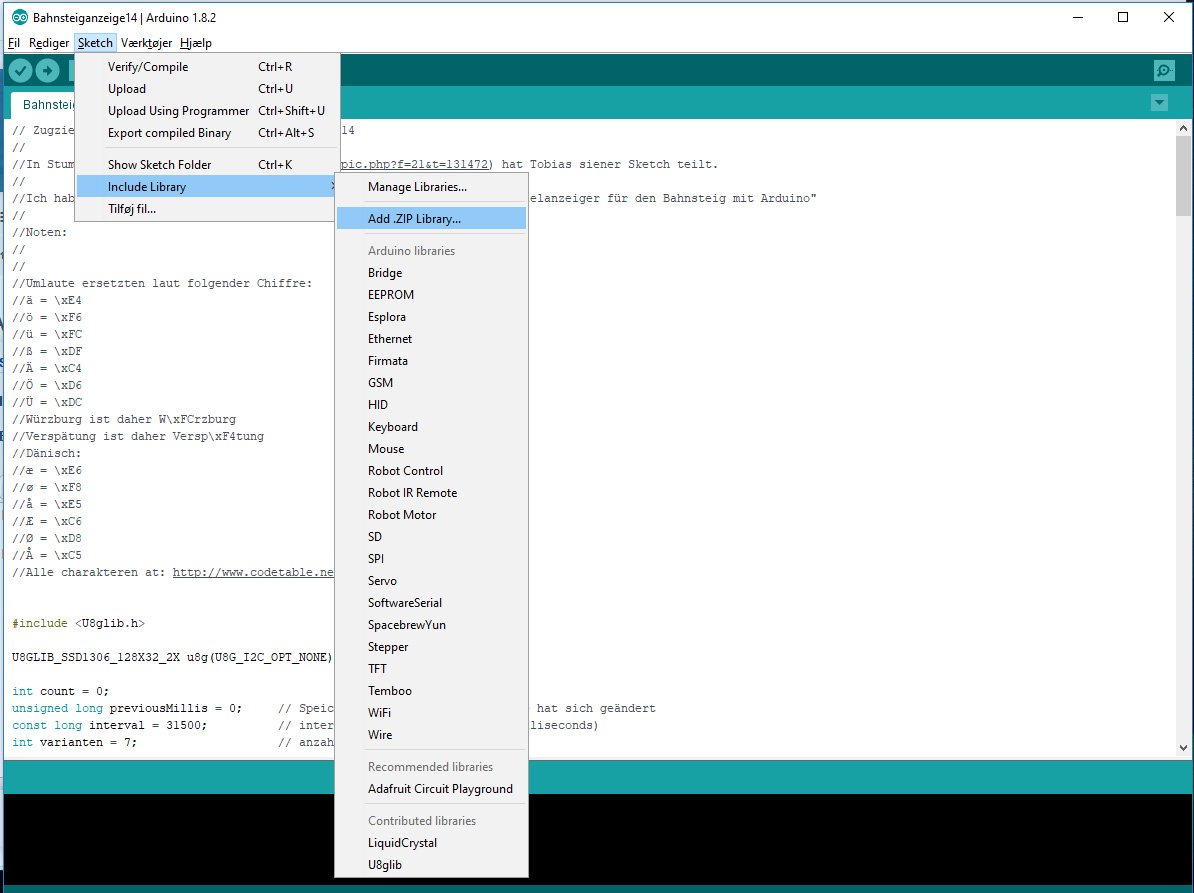Expand the Include Library submenu arrow
1194x893 pixels.
pos(332,187)
